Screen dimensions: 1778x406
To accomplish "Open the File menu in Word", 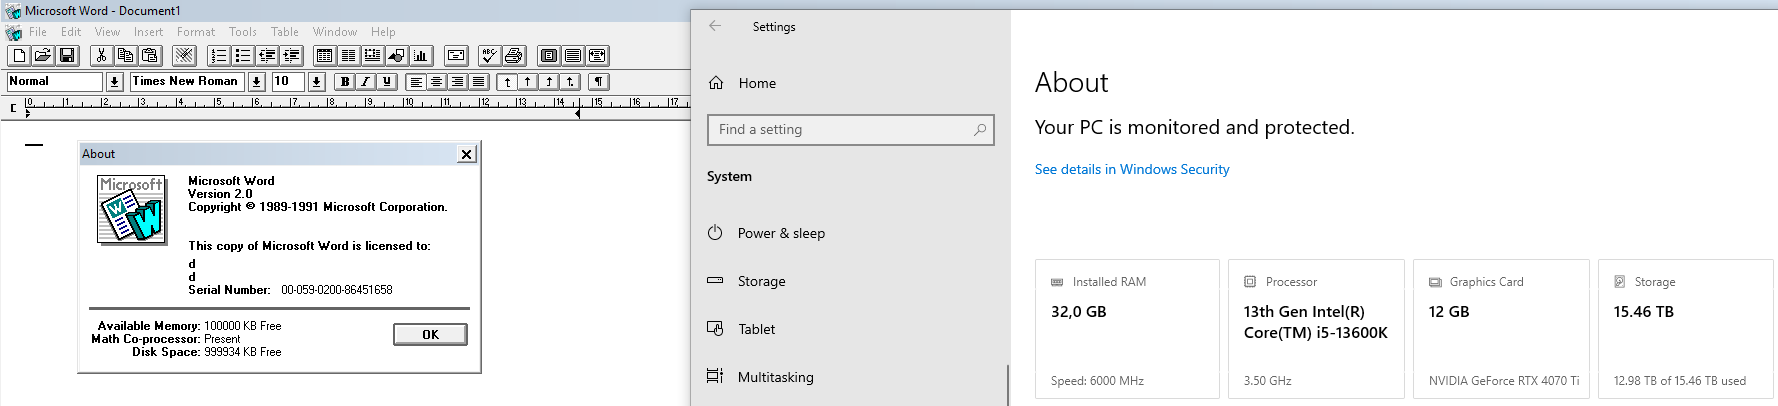I will (38, 32).
